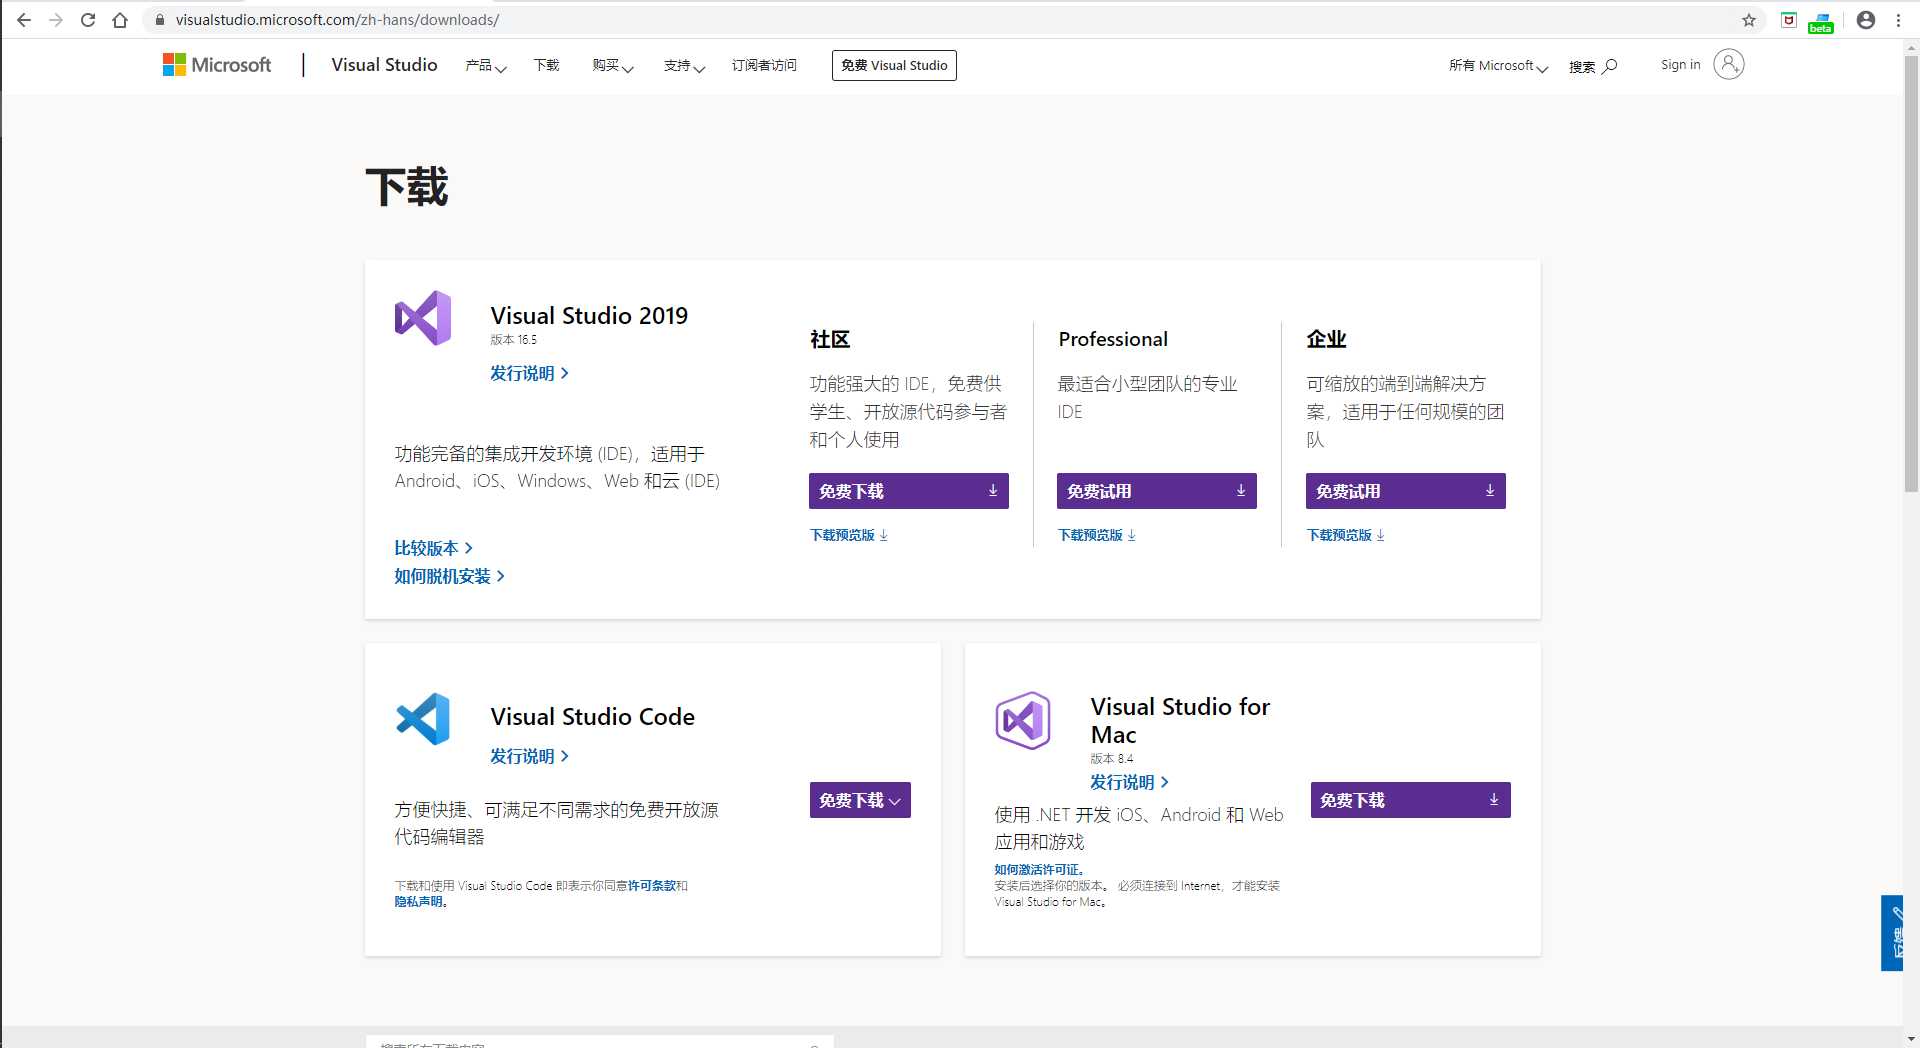Viewport: 1920px width, 1048px height.
Task: Click the Visual Studio Code heading
Action: [x=592, y=717]
